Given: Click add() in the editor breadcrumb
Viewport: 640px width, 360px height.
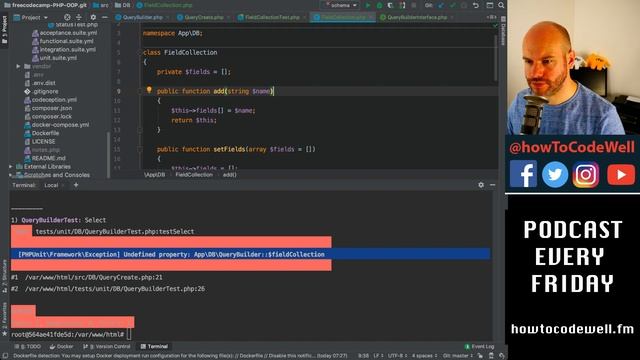Looking at the screenshot, I should click(x=229, y=175).
